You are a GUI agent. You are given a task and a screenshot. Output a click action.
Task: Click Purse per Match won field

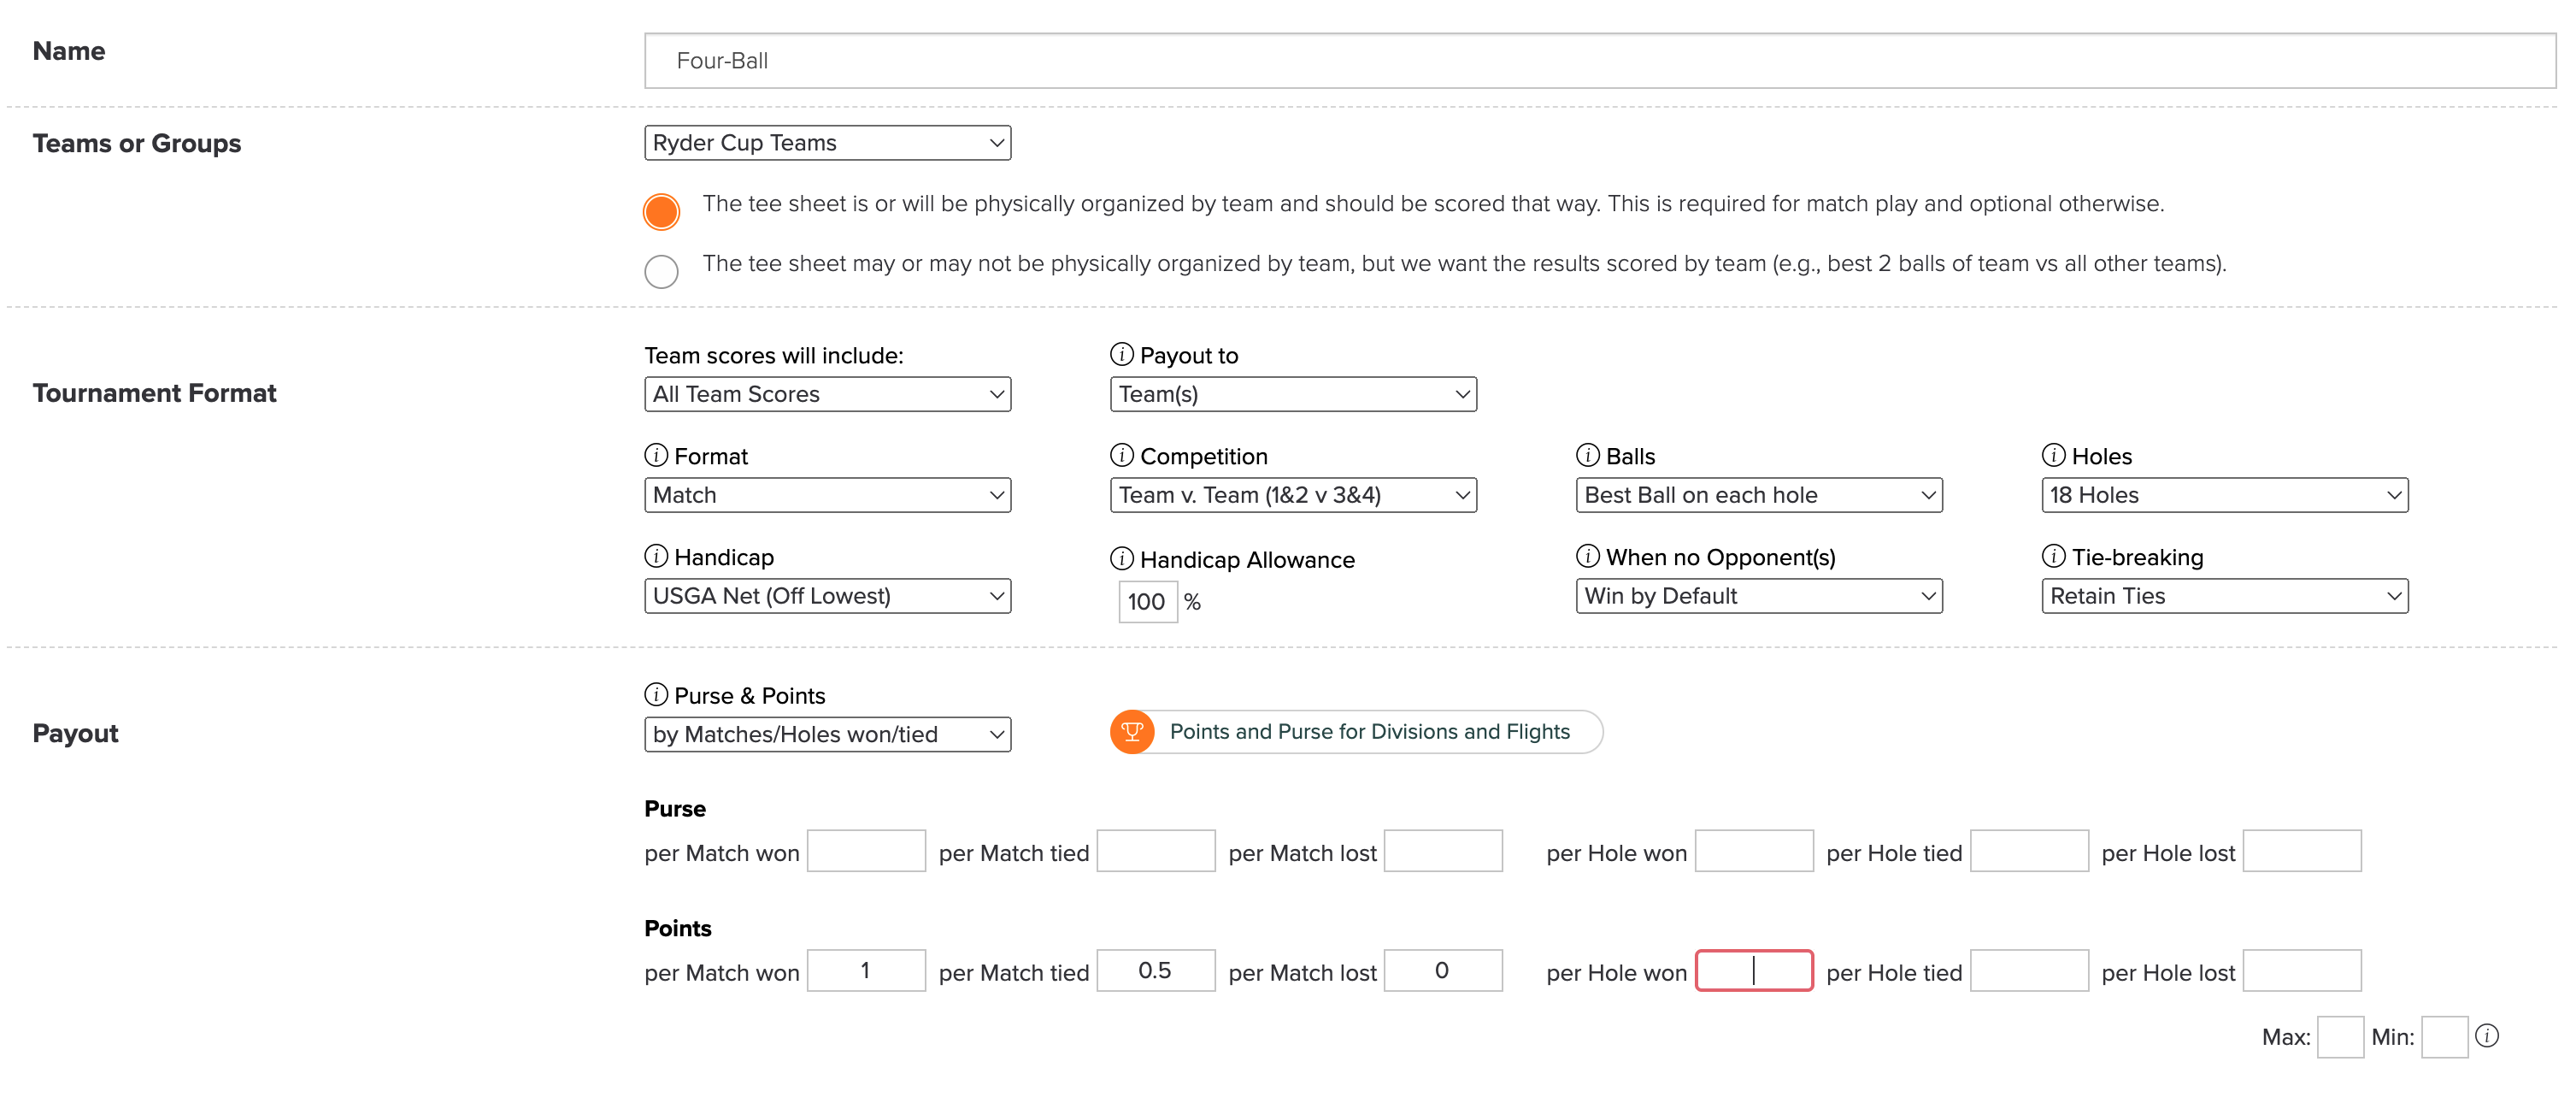(x=866, y=851)
